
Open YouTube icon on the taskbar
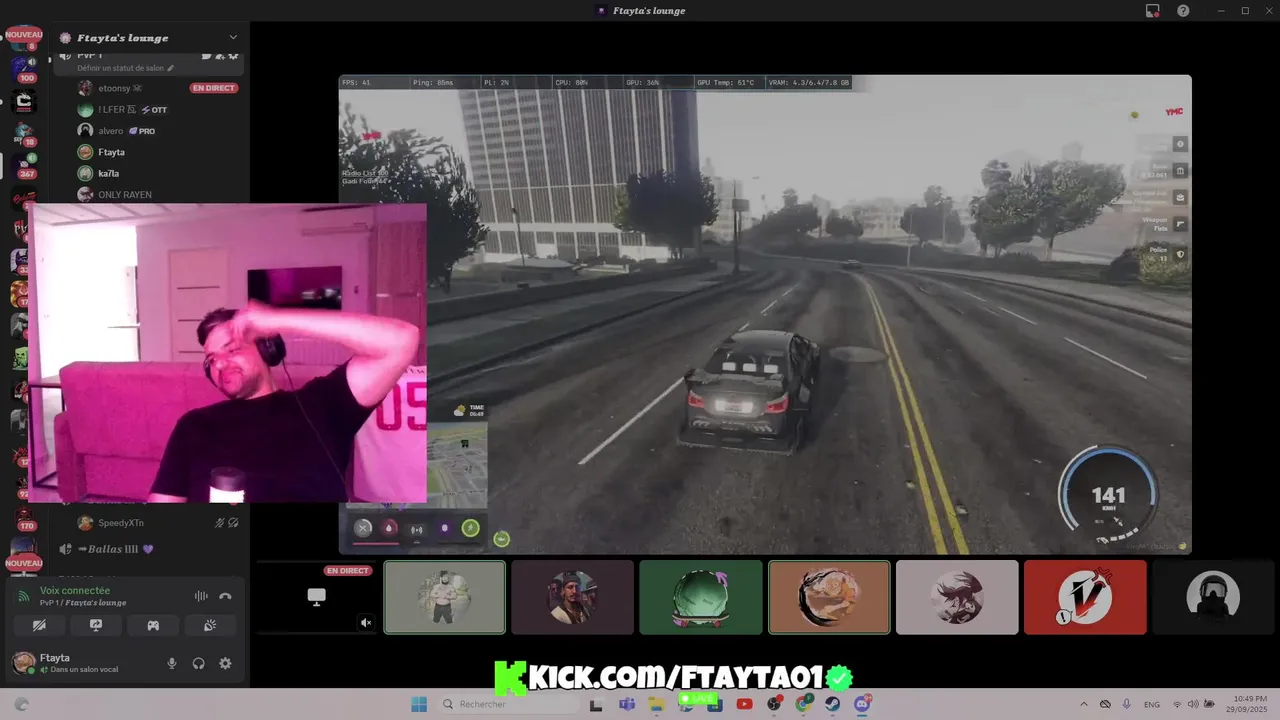point(744,704)
